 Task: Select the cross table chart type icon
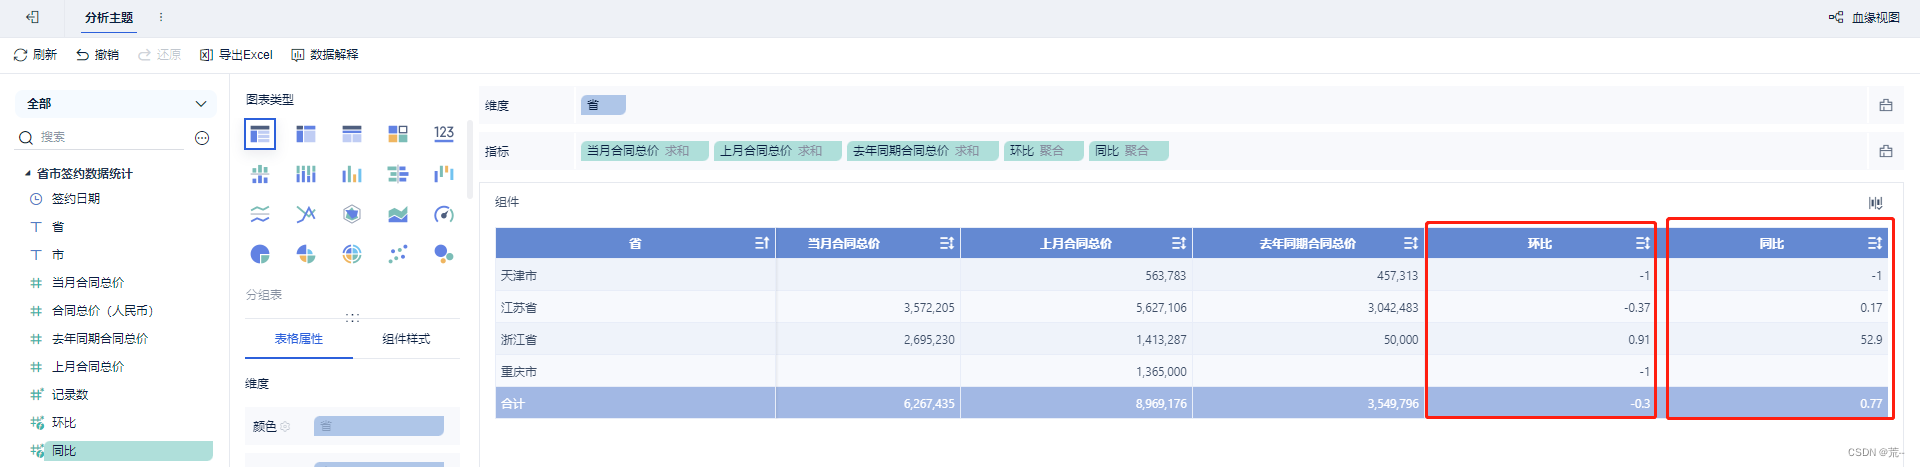[306, 134]
